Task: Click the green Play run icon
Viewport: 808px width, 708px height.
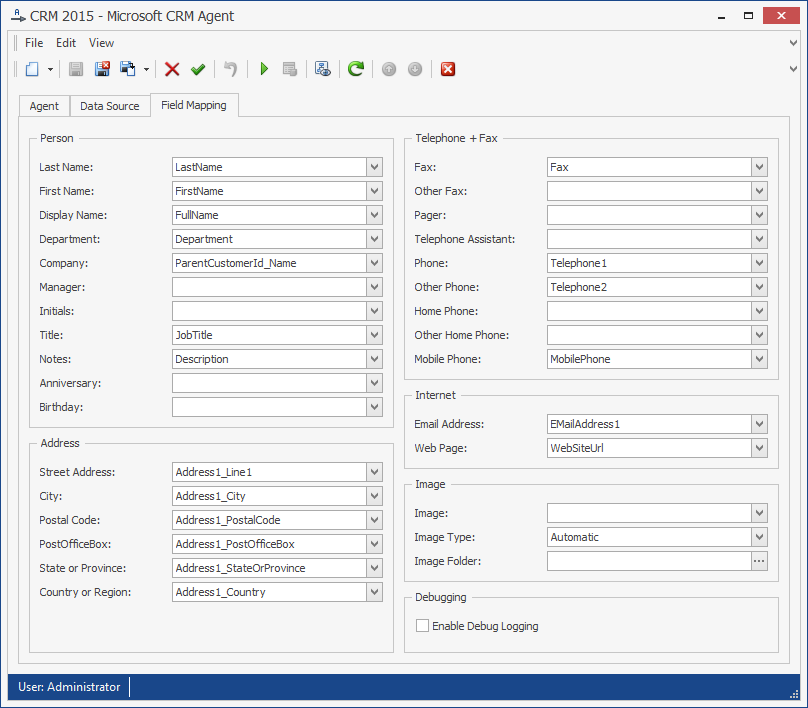Action: coord(264,69)
